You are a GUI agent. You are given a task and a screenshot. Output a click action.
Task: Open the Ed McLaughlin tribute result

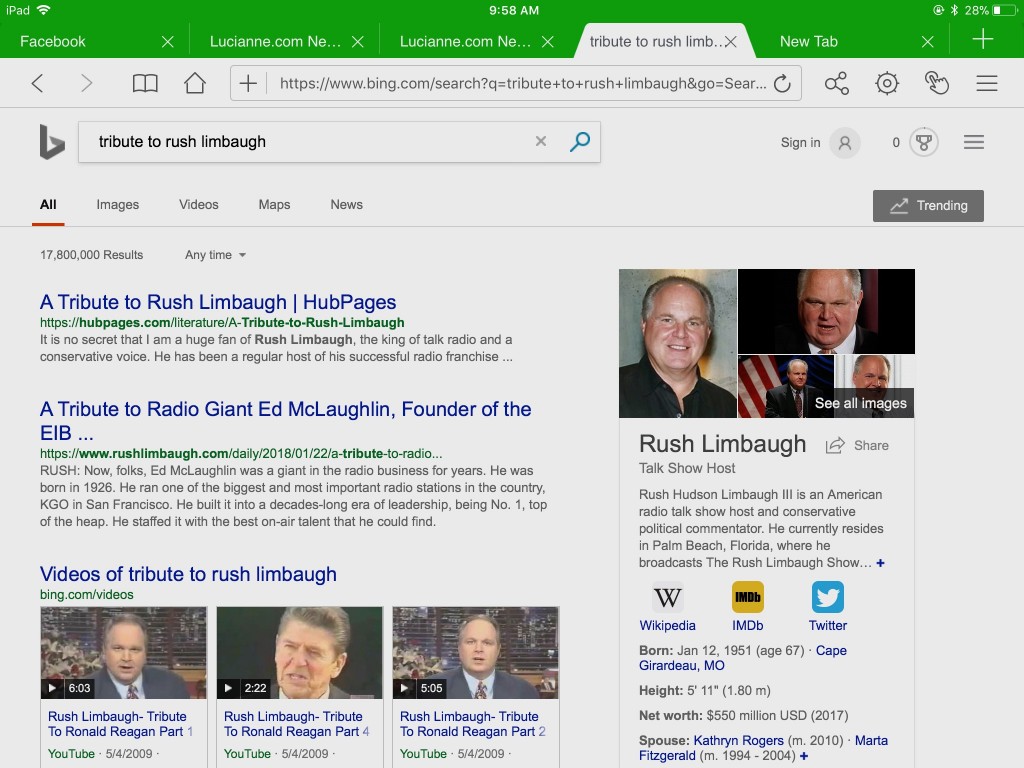click(285, 421)
